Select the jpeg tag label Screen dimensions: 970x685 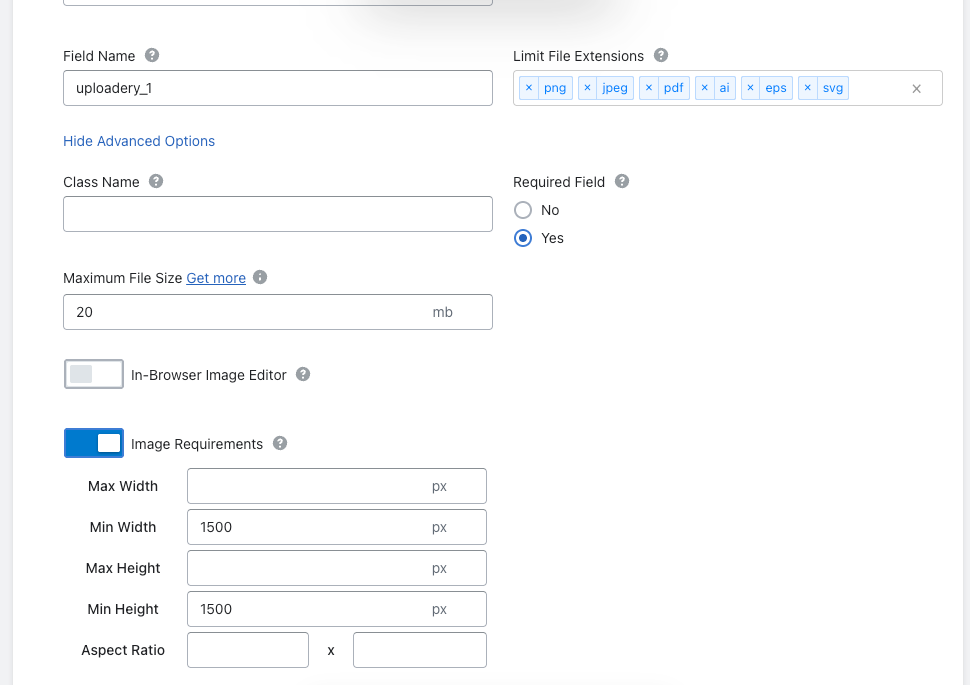[615, 88]
